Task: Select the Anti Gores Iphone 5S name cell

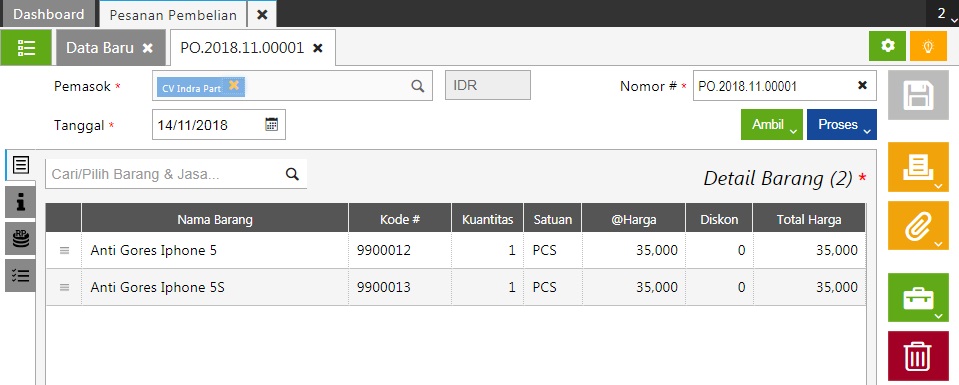Action: [x=215, y=287]
